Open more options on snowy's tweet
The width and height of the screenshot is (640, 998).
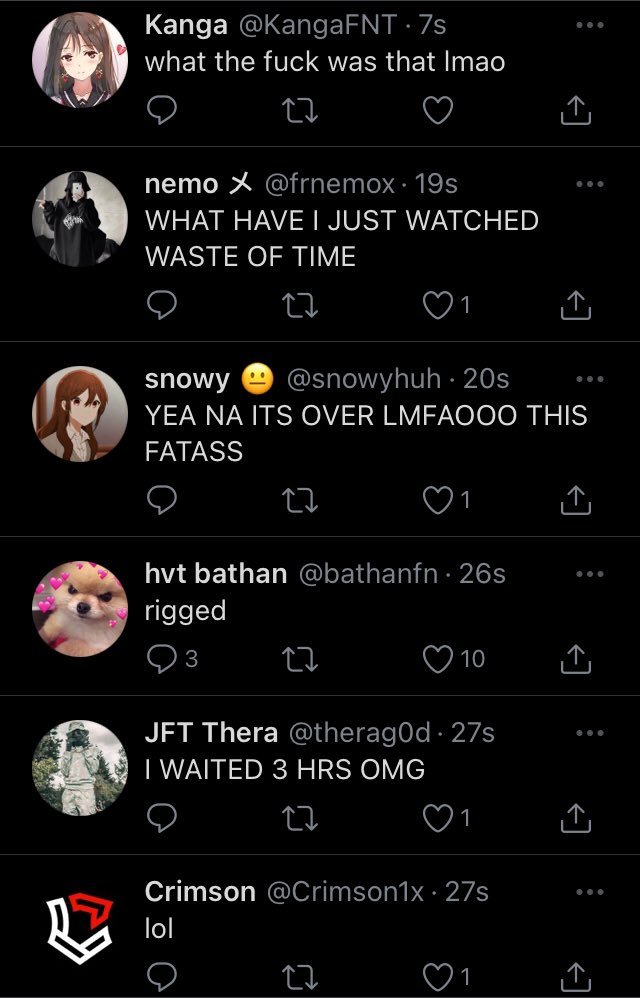coord(588,379)
